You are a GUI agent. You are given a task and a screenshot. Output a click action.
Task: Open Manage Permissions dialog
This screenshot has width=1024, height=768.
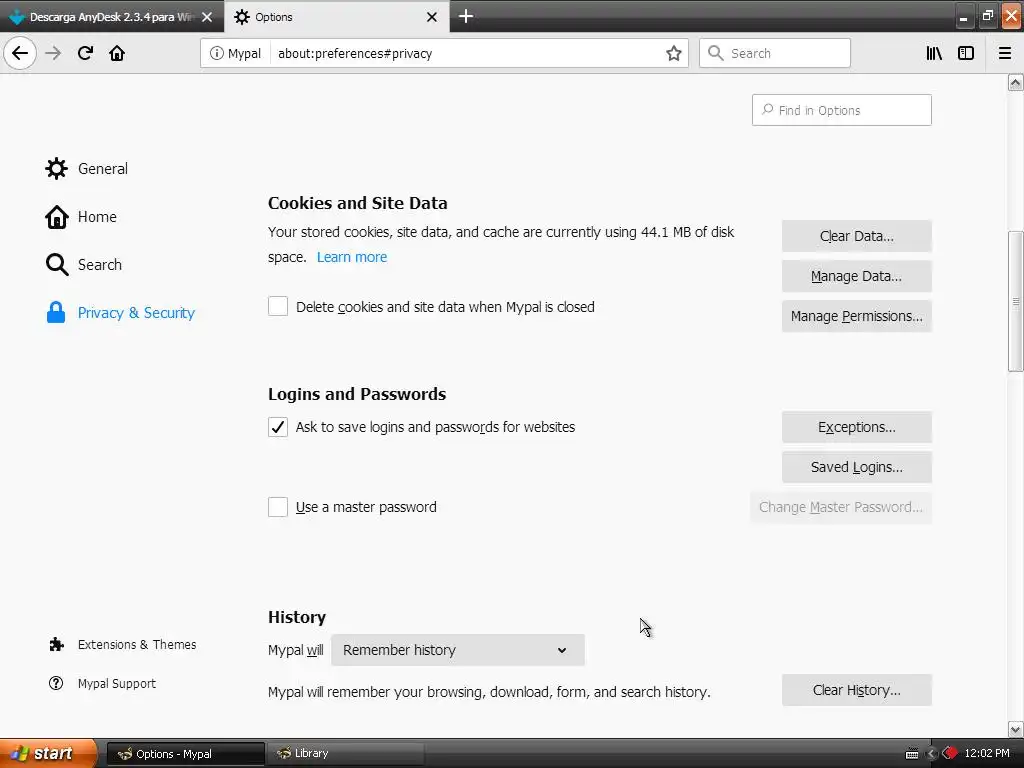pos(856,316)
